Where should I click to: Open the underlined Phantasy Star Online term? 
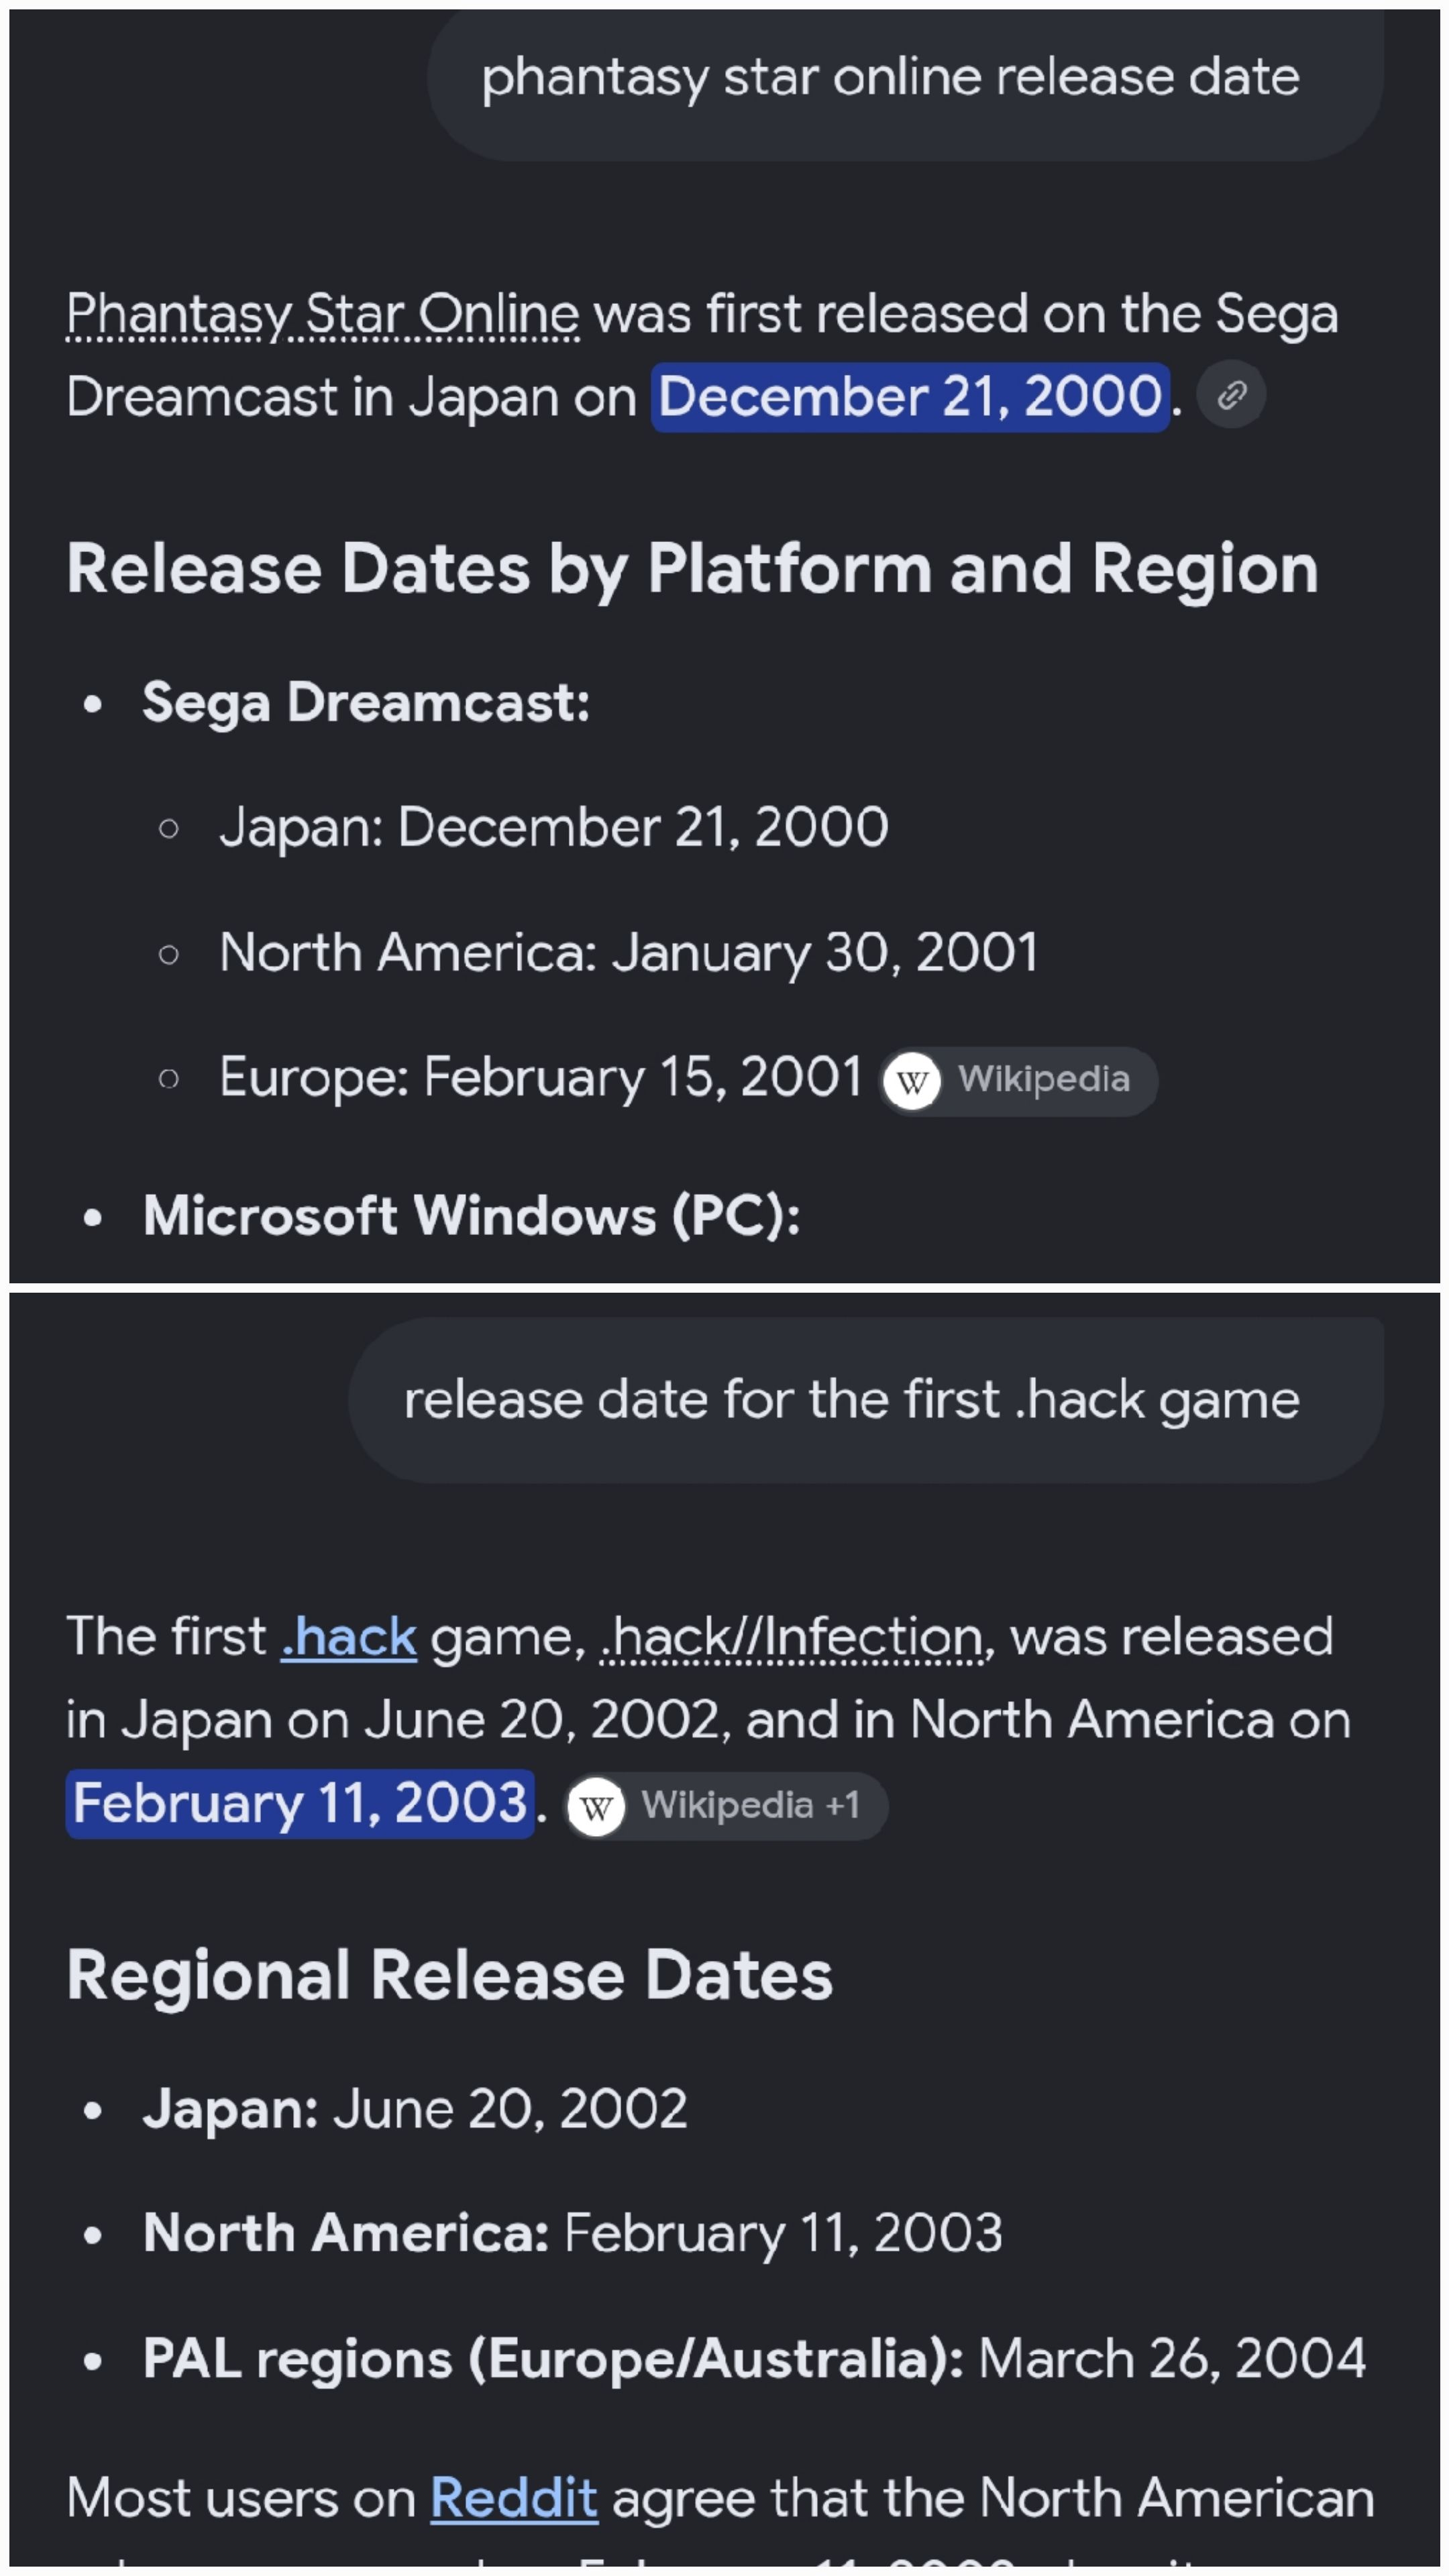pyautogui.click(x=323, y=315)
